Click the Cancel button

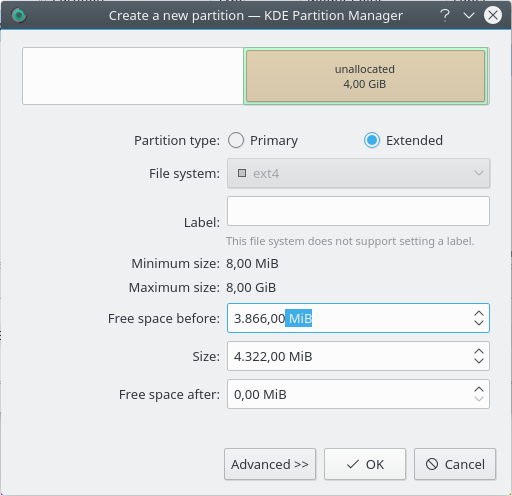[x=455, y=464]
